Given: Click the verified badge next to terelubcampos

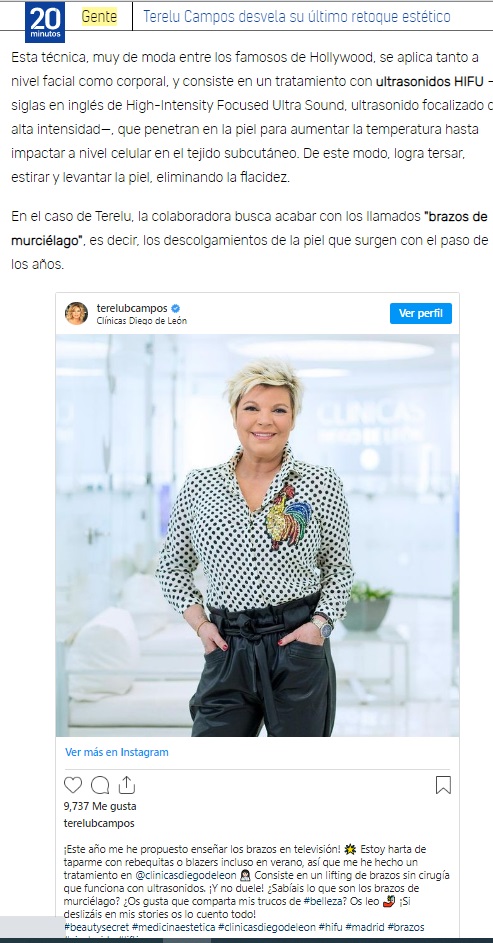Looking at the screenshot, I should click(174, 309).
